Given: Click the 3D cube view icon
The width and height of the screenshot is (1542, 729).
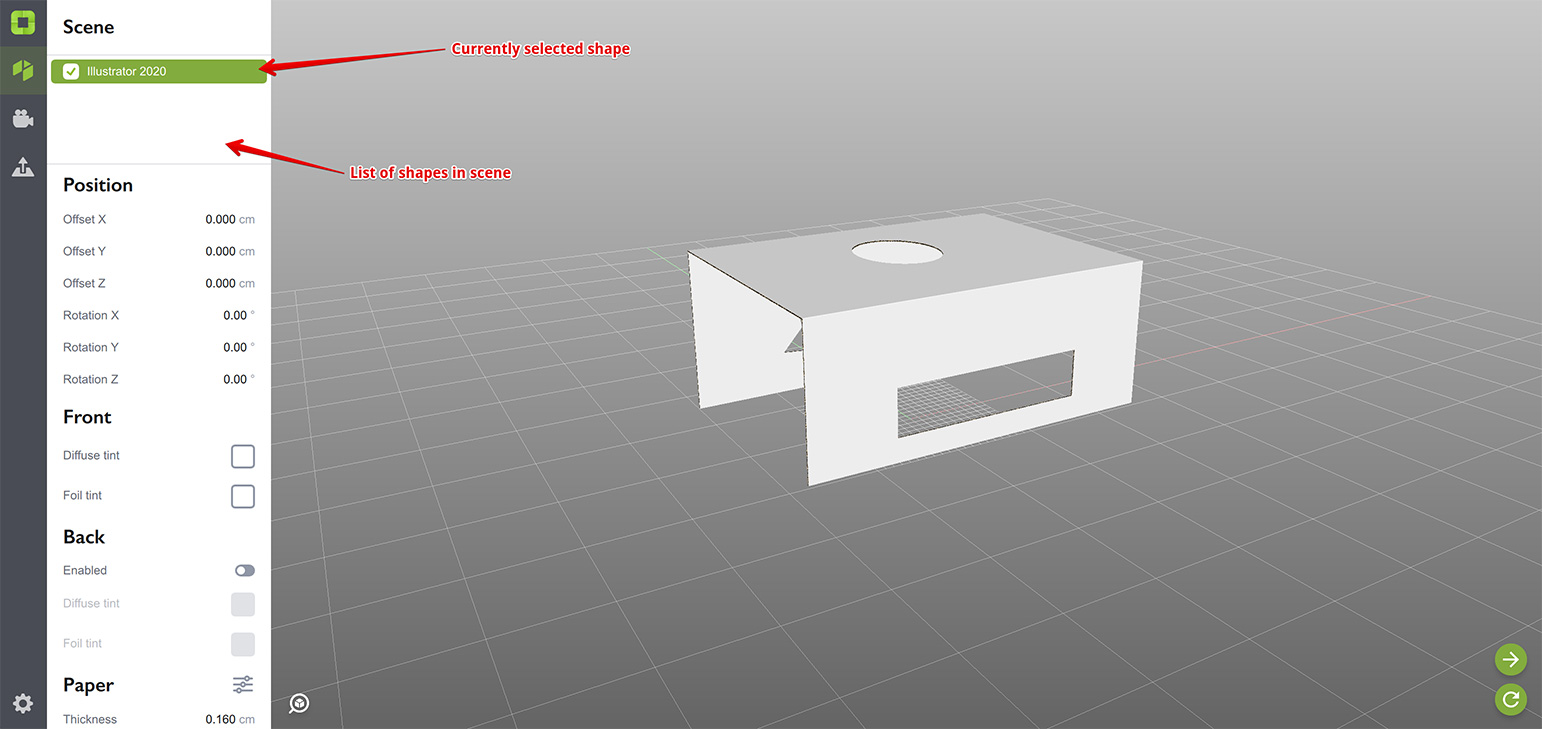Looking at the screenshot, I should (x=299, y=704).
